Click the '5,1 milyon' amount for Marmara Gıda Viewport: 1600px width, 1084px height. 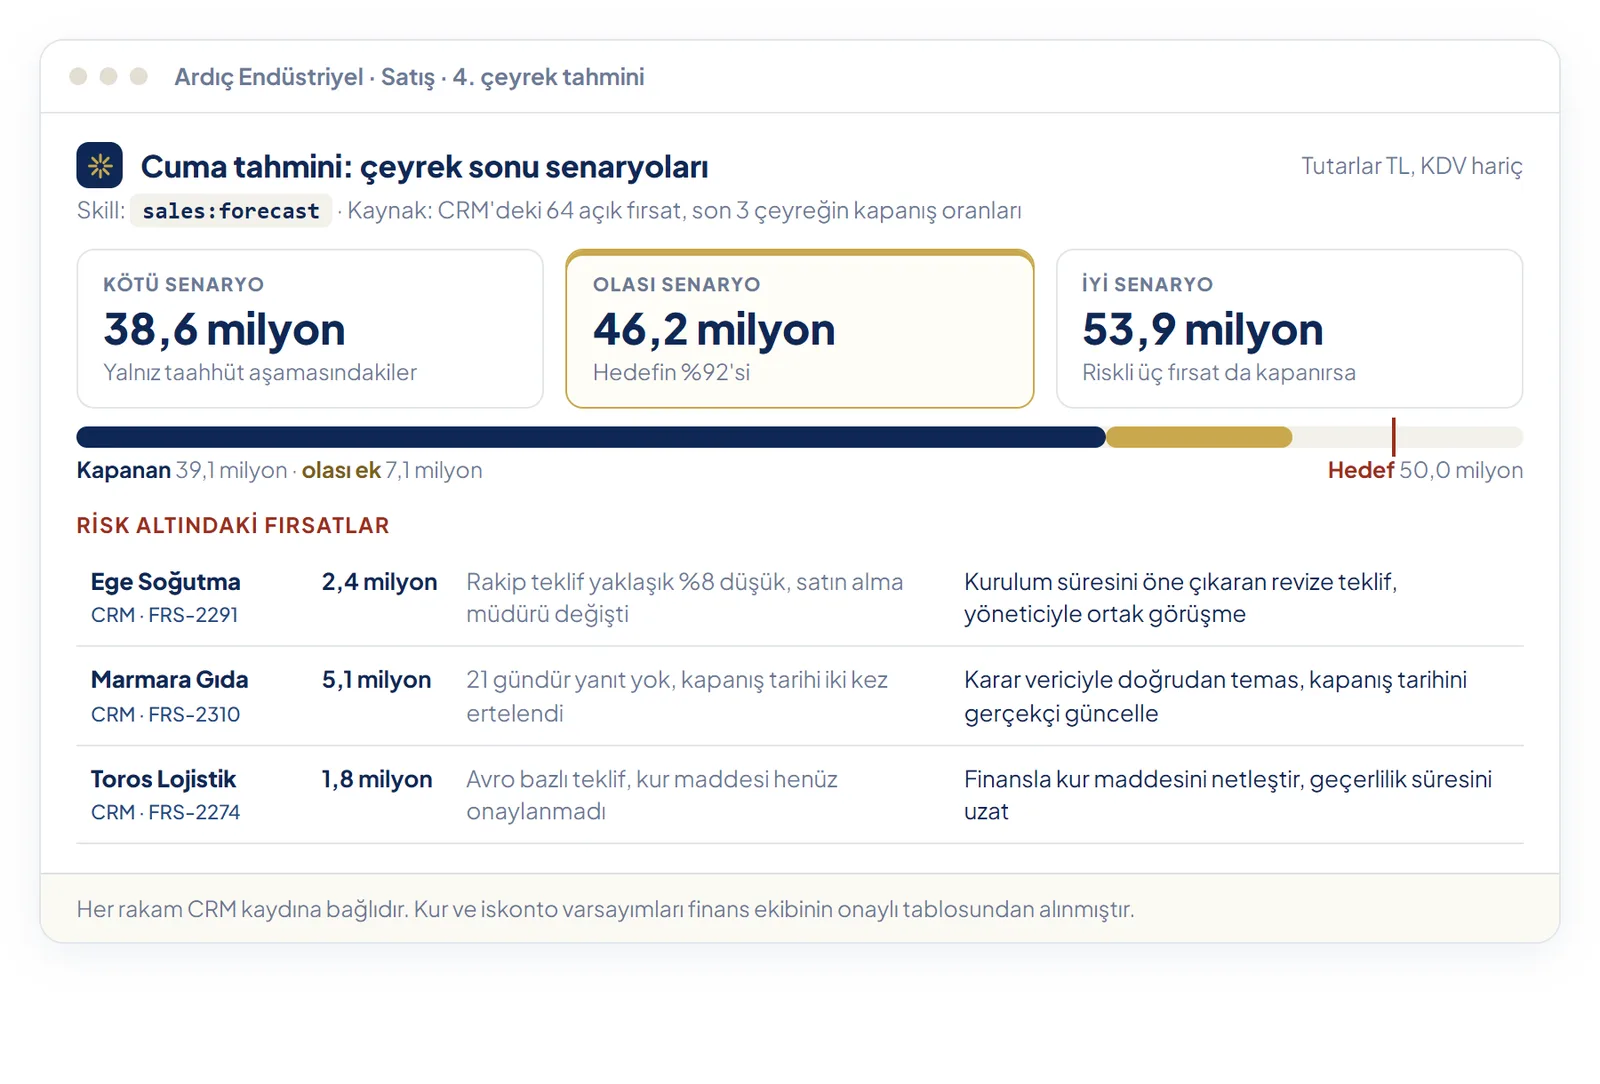pyautogui.click(x=377, y=680)
